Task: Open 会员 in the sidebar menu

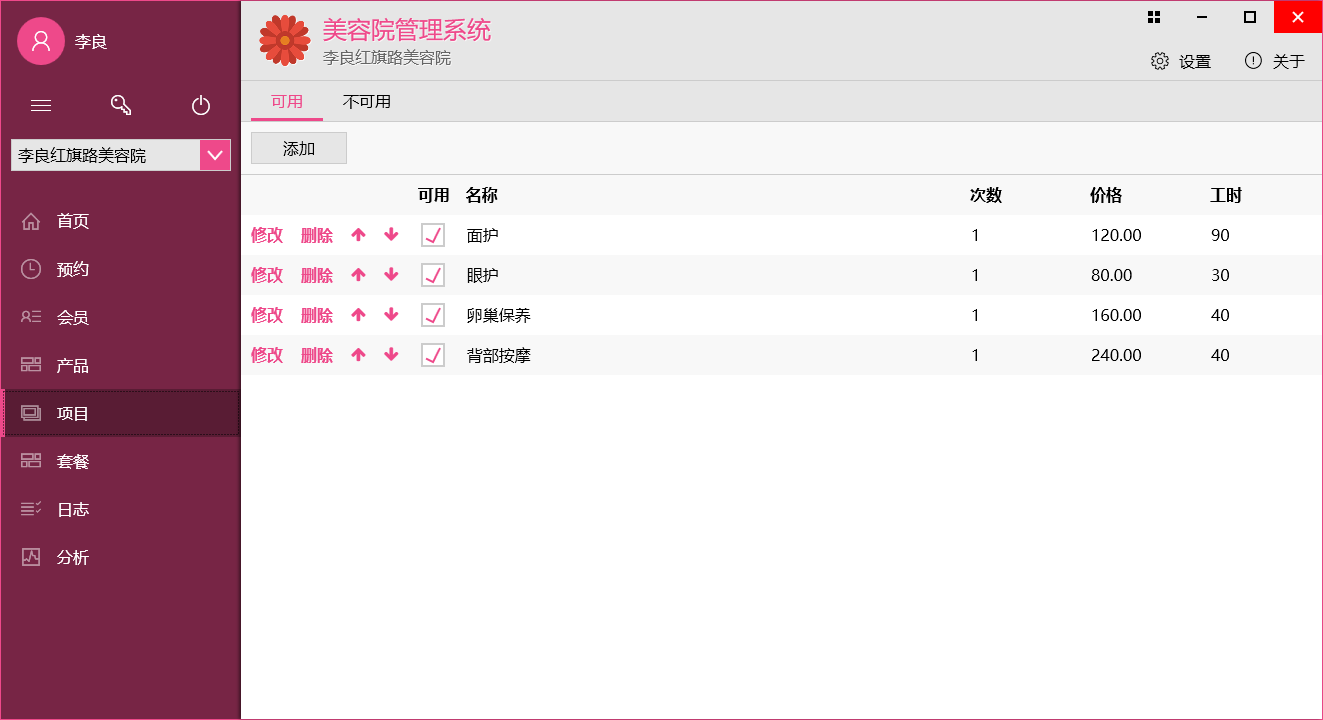Action: [72, 317]
